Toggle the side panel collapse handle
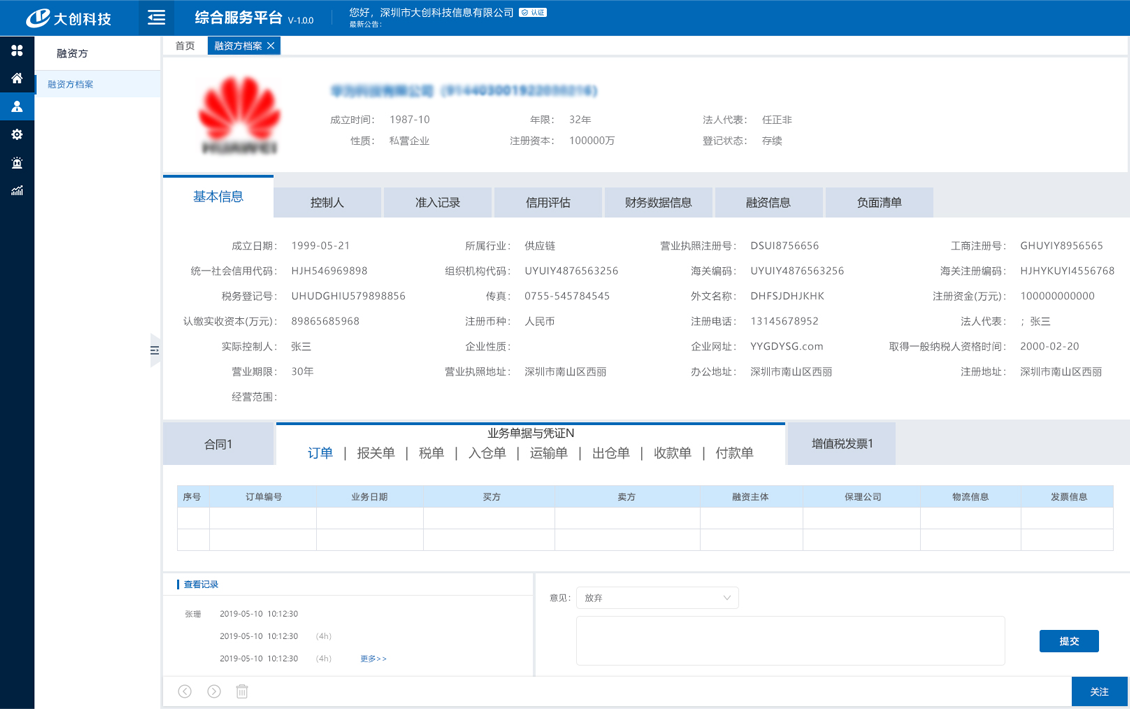This screenshot has width=1130, height=709. click(x=155, y=350)
